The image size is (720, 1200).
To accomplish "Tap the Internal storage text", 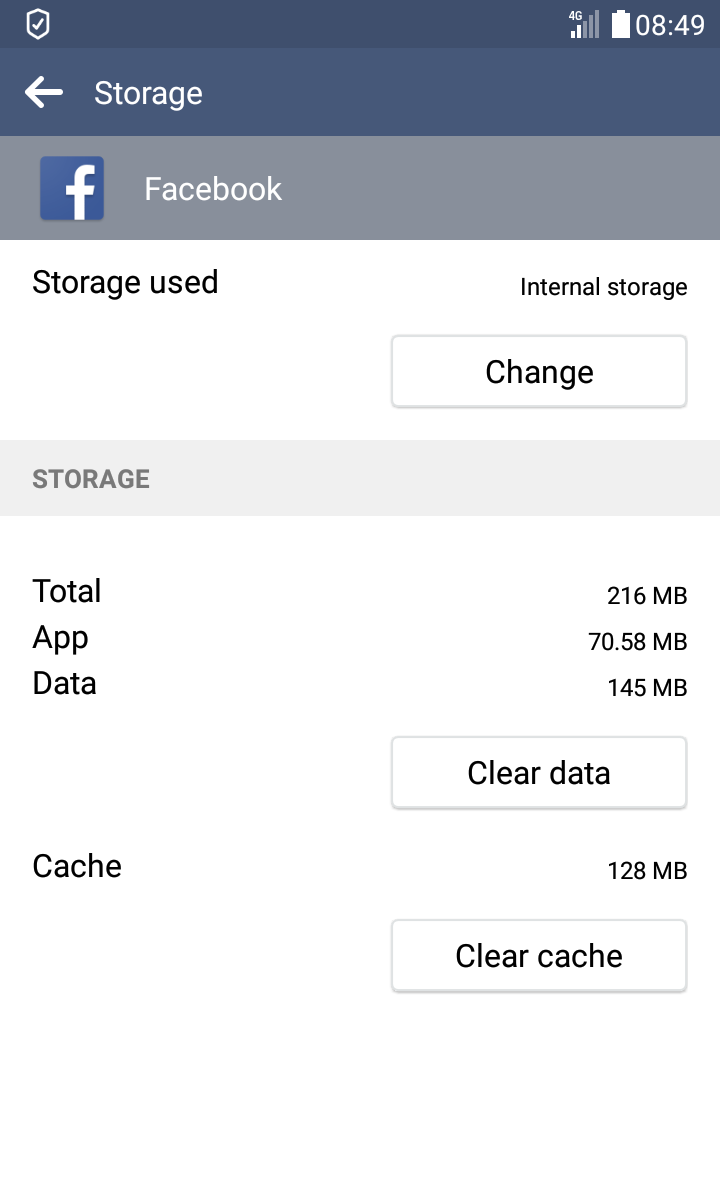I will click(x=604, y=288).
